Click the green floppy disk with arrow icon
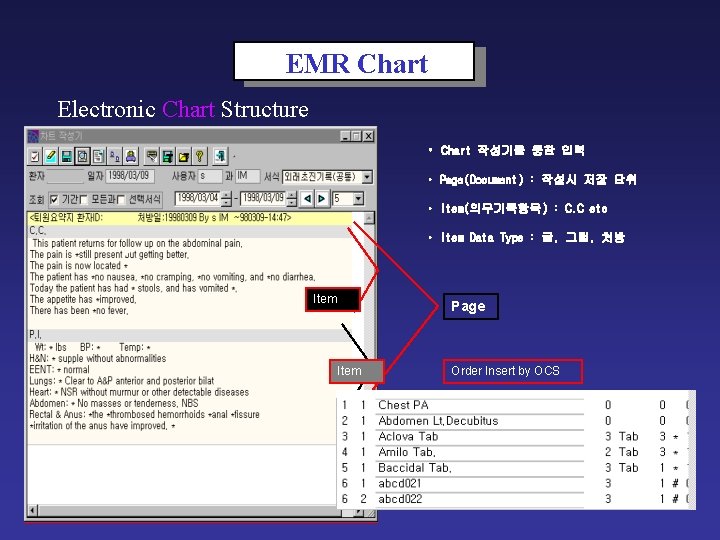This screenshot has width=720, height=540. (168, 157)
